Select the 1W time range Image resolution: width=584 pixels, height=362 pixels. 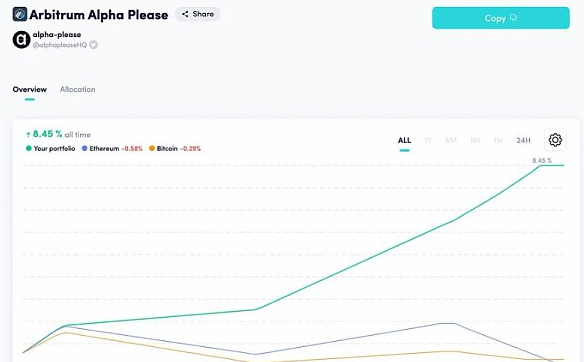click(x=498, y=140)
